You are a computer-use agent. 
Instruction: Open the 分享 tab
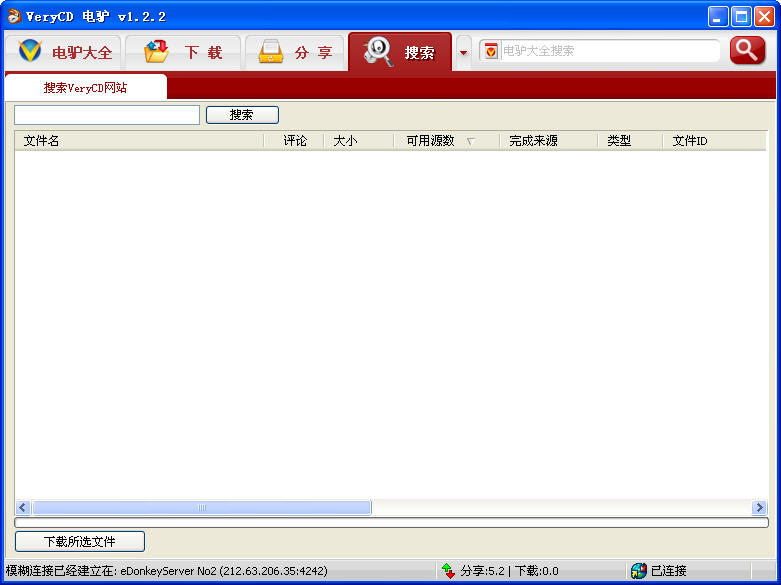click(294, 53)
